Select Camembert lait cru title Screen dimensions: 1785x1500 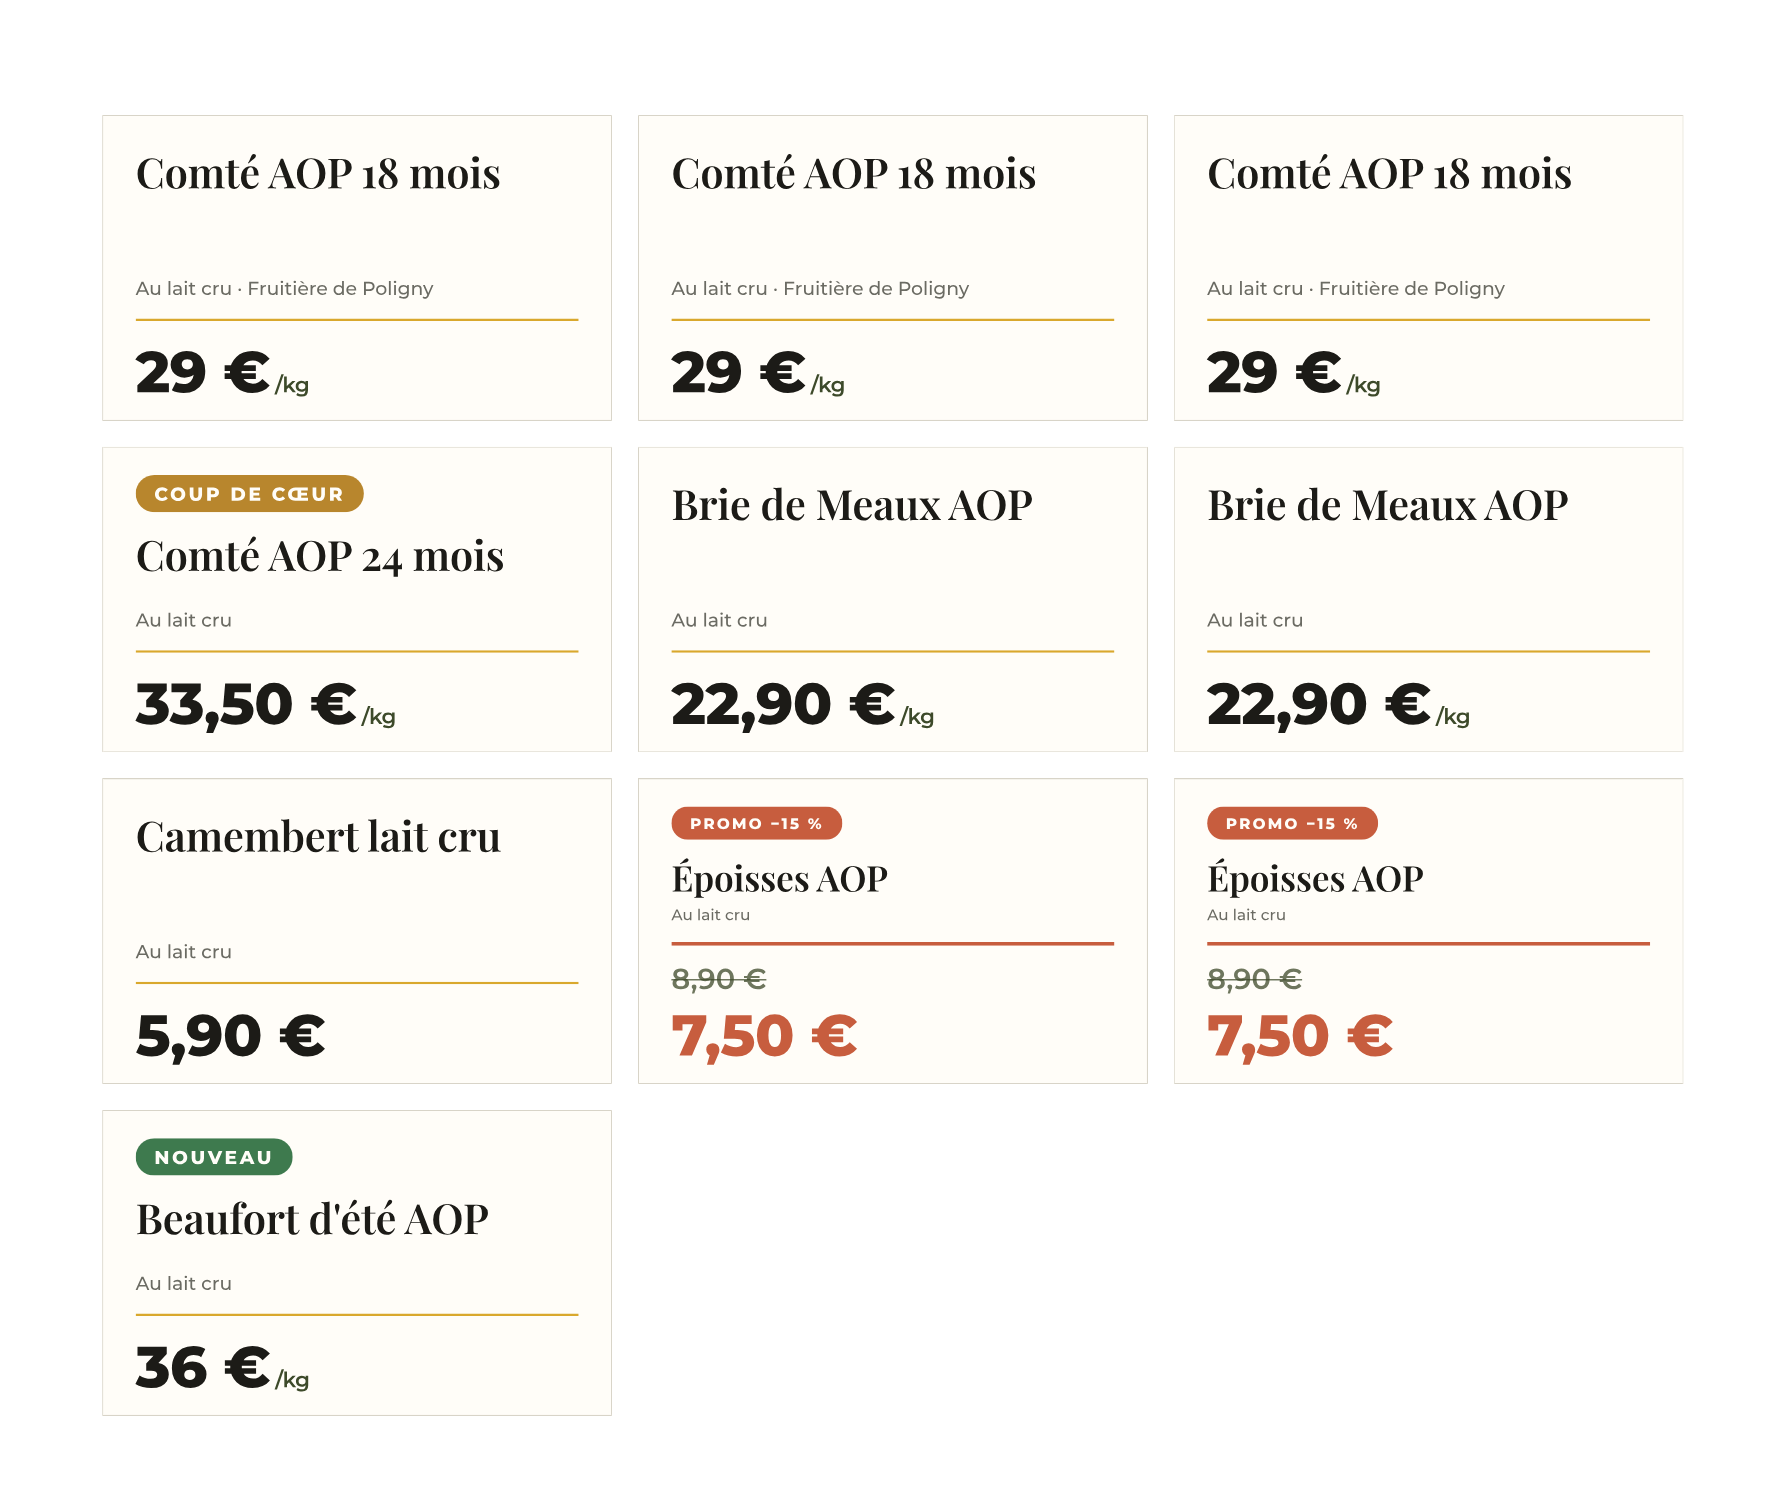318,837
